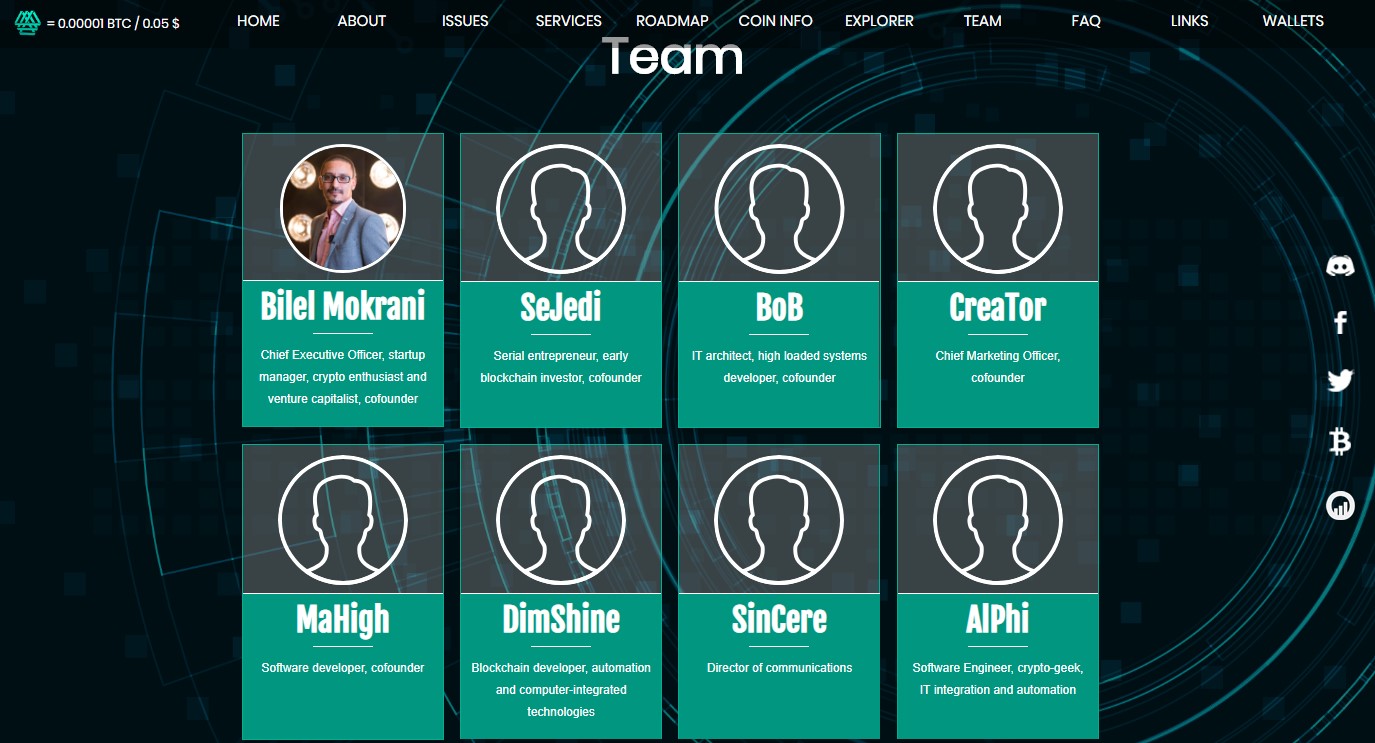Select the TEAM menu item
The image size is (1375, 743).
983,21
